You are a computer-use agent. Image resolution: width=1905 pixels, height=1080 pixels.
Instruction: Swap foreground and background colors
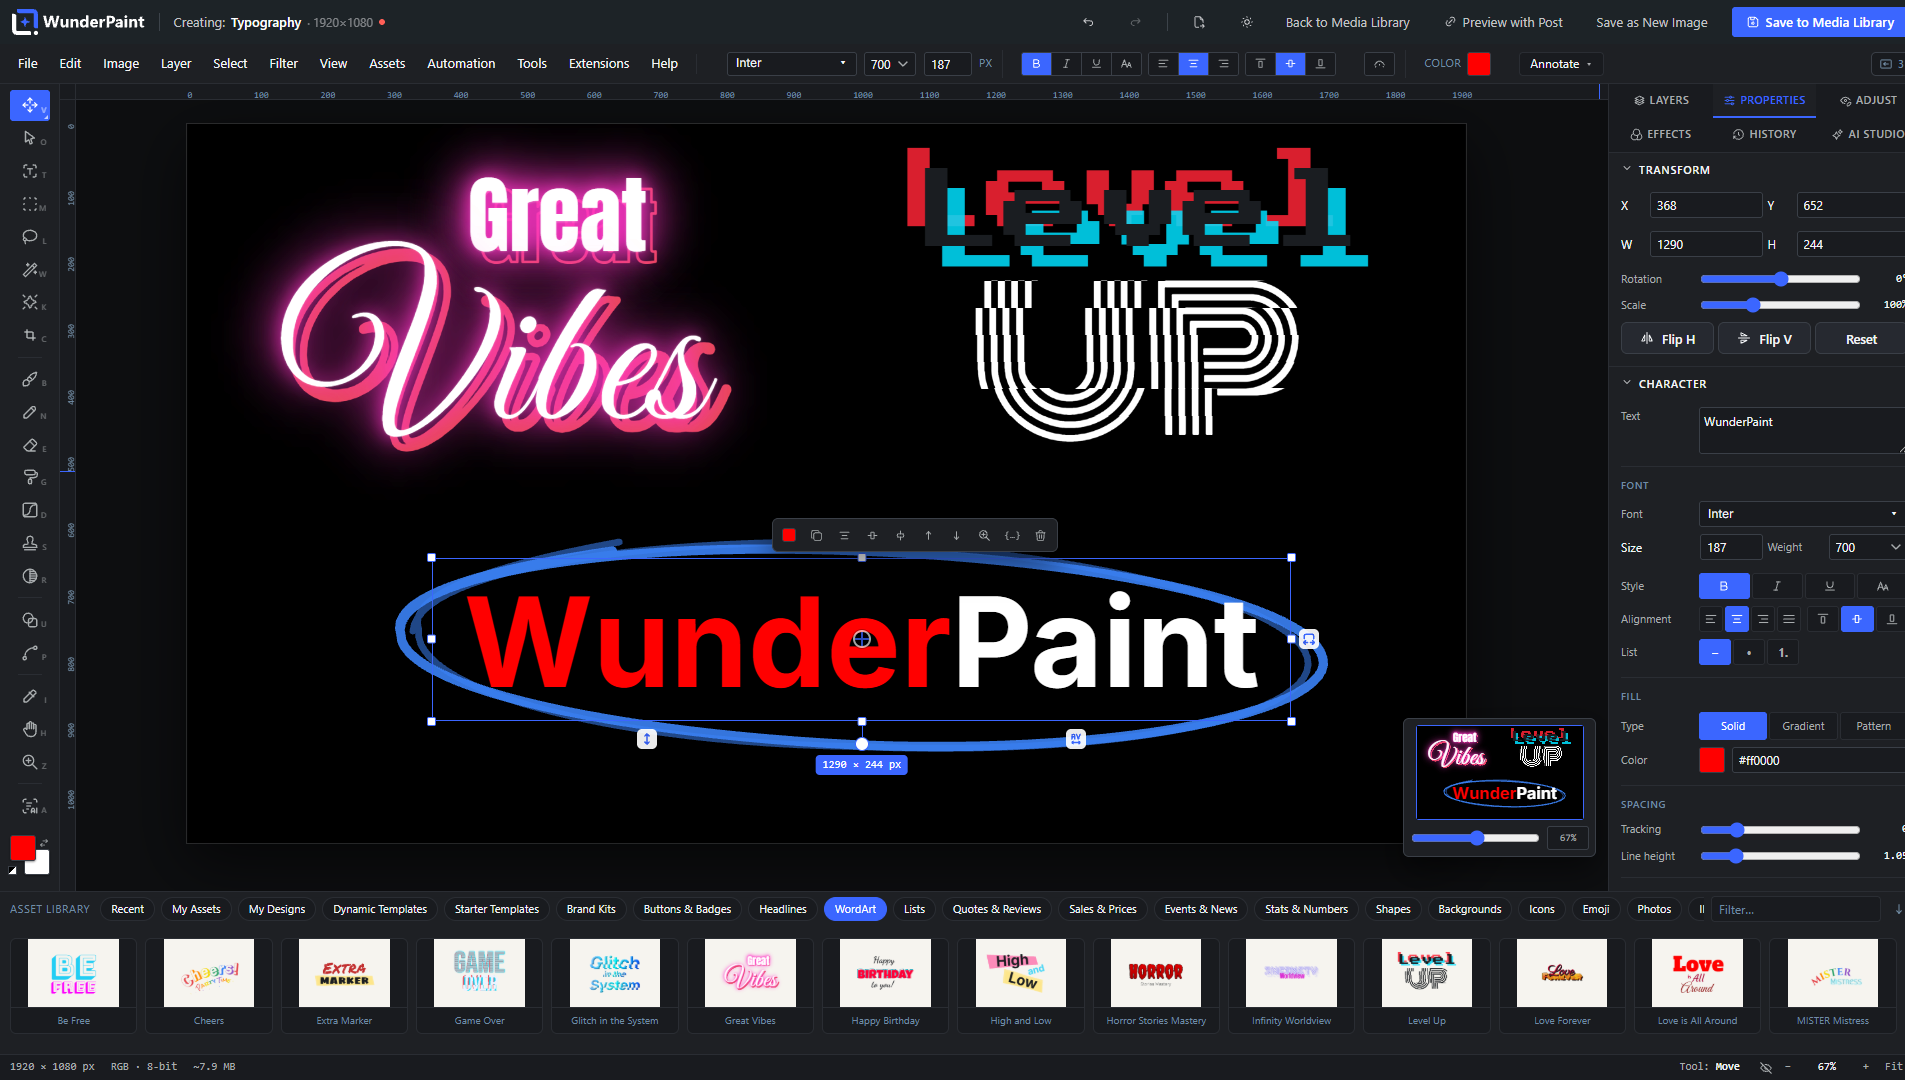(44, 843)
